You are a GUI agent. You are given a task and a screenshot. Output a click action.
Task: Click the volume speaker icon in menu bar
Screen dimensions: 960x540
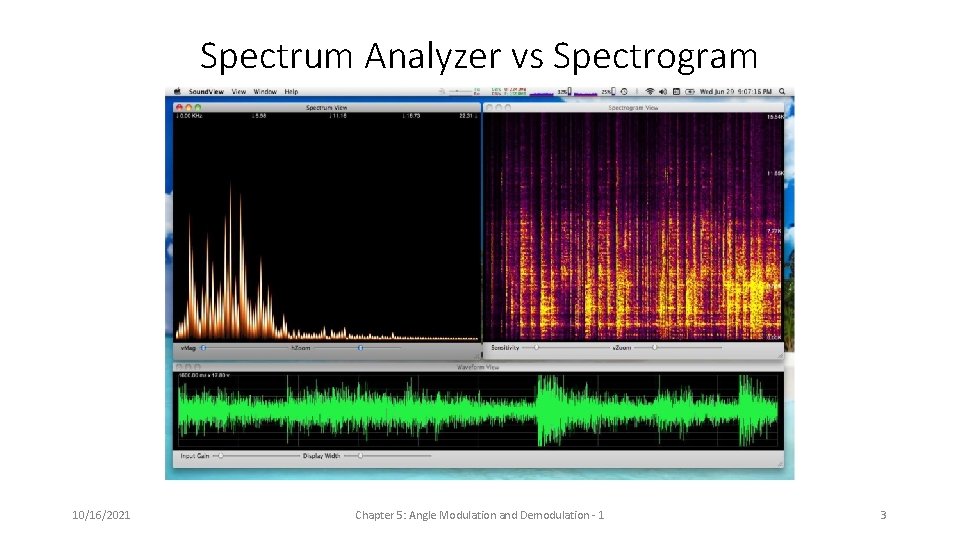pyautogui.click(x=662, y=91)
